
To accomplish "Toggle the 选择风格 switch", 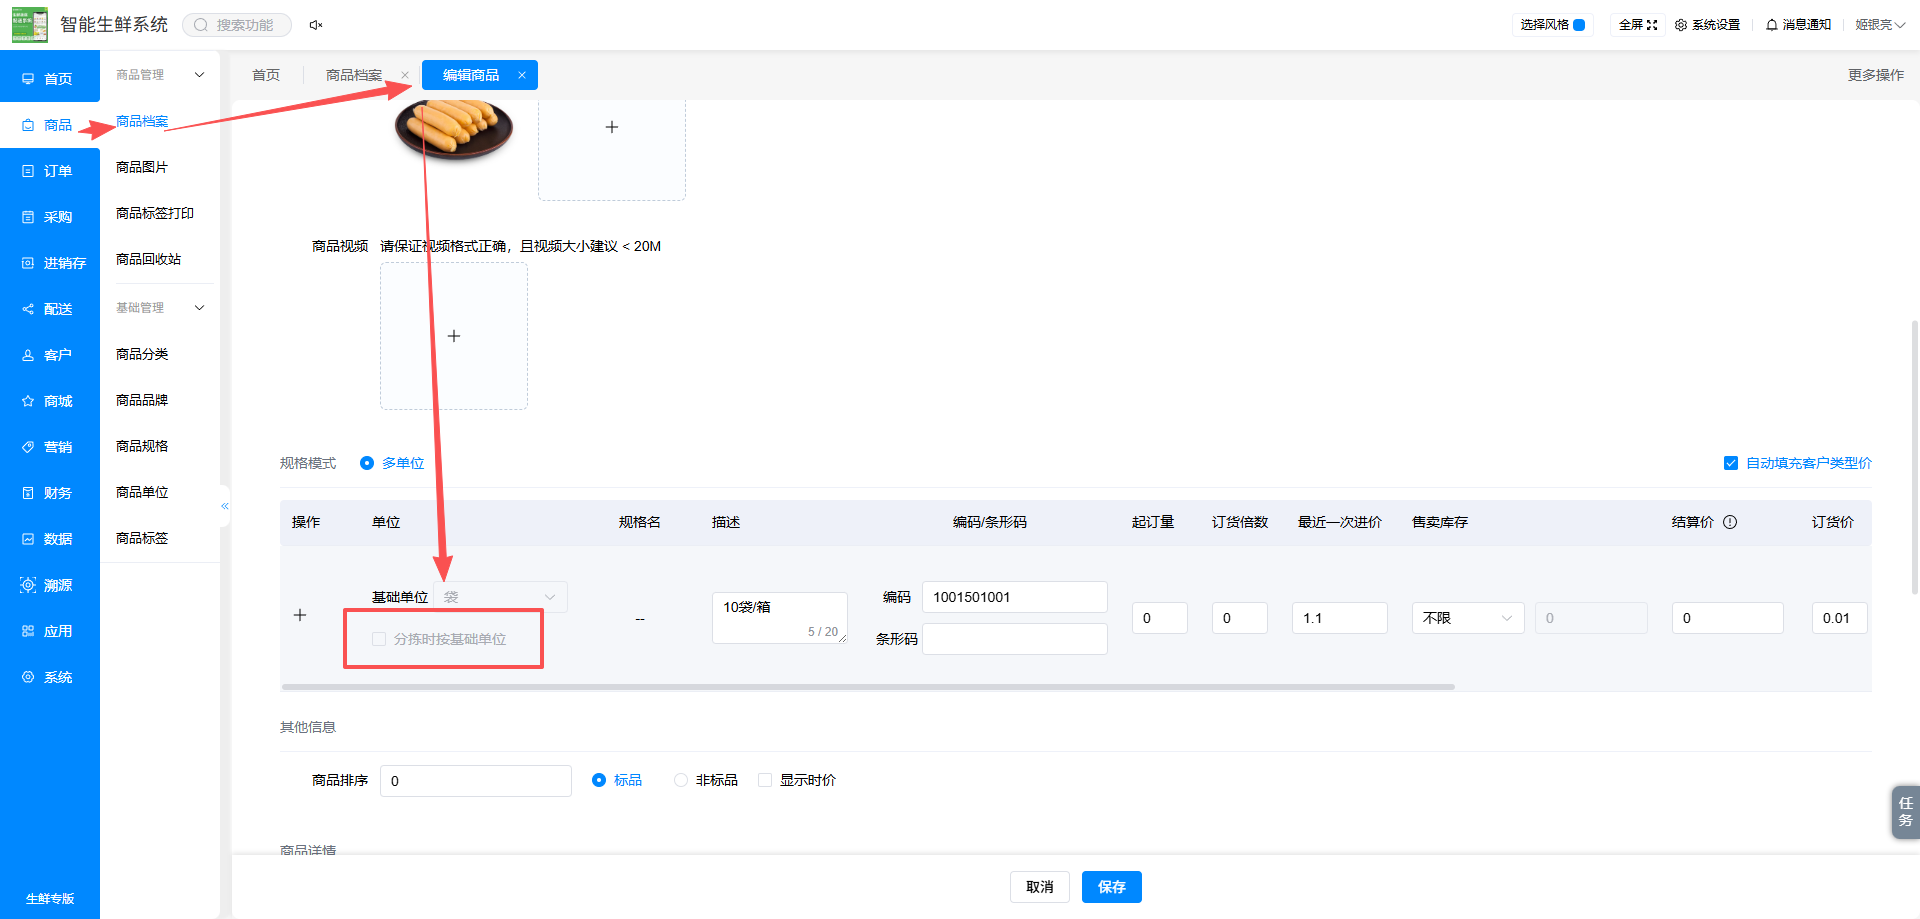I will point(1579,25).
